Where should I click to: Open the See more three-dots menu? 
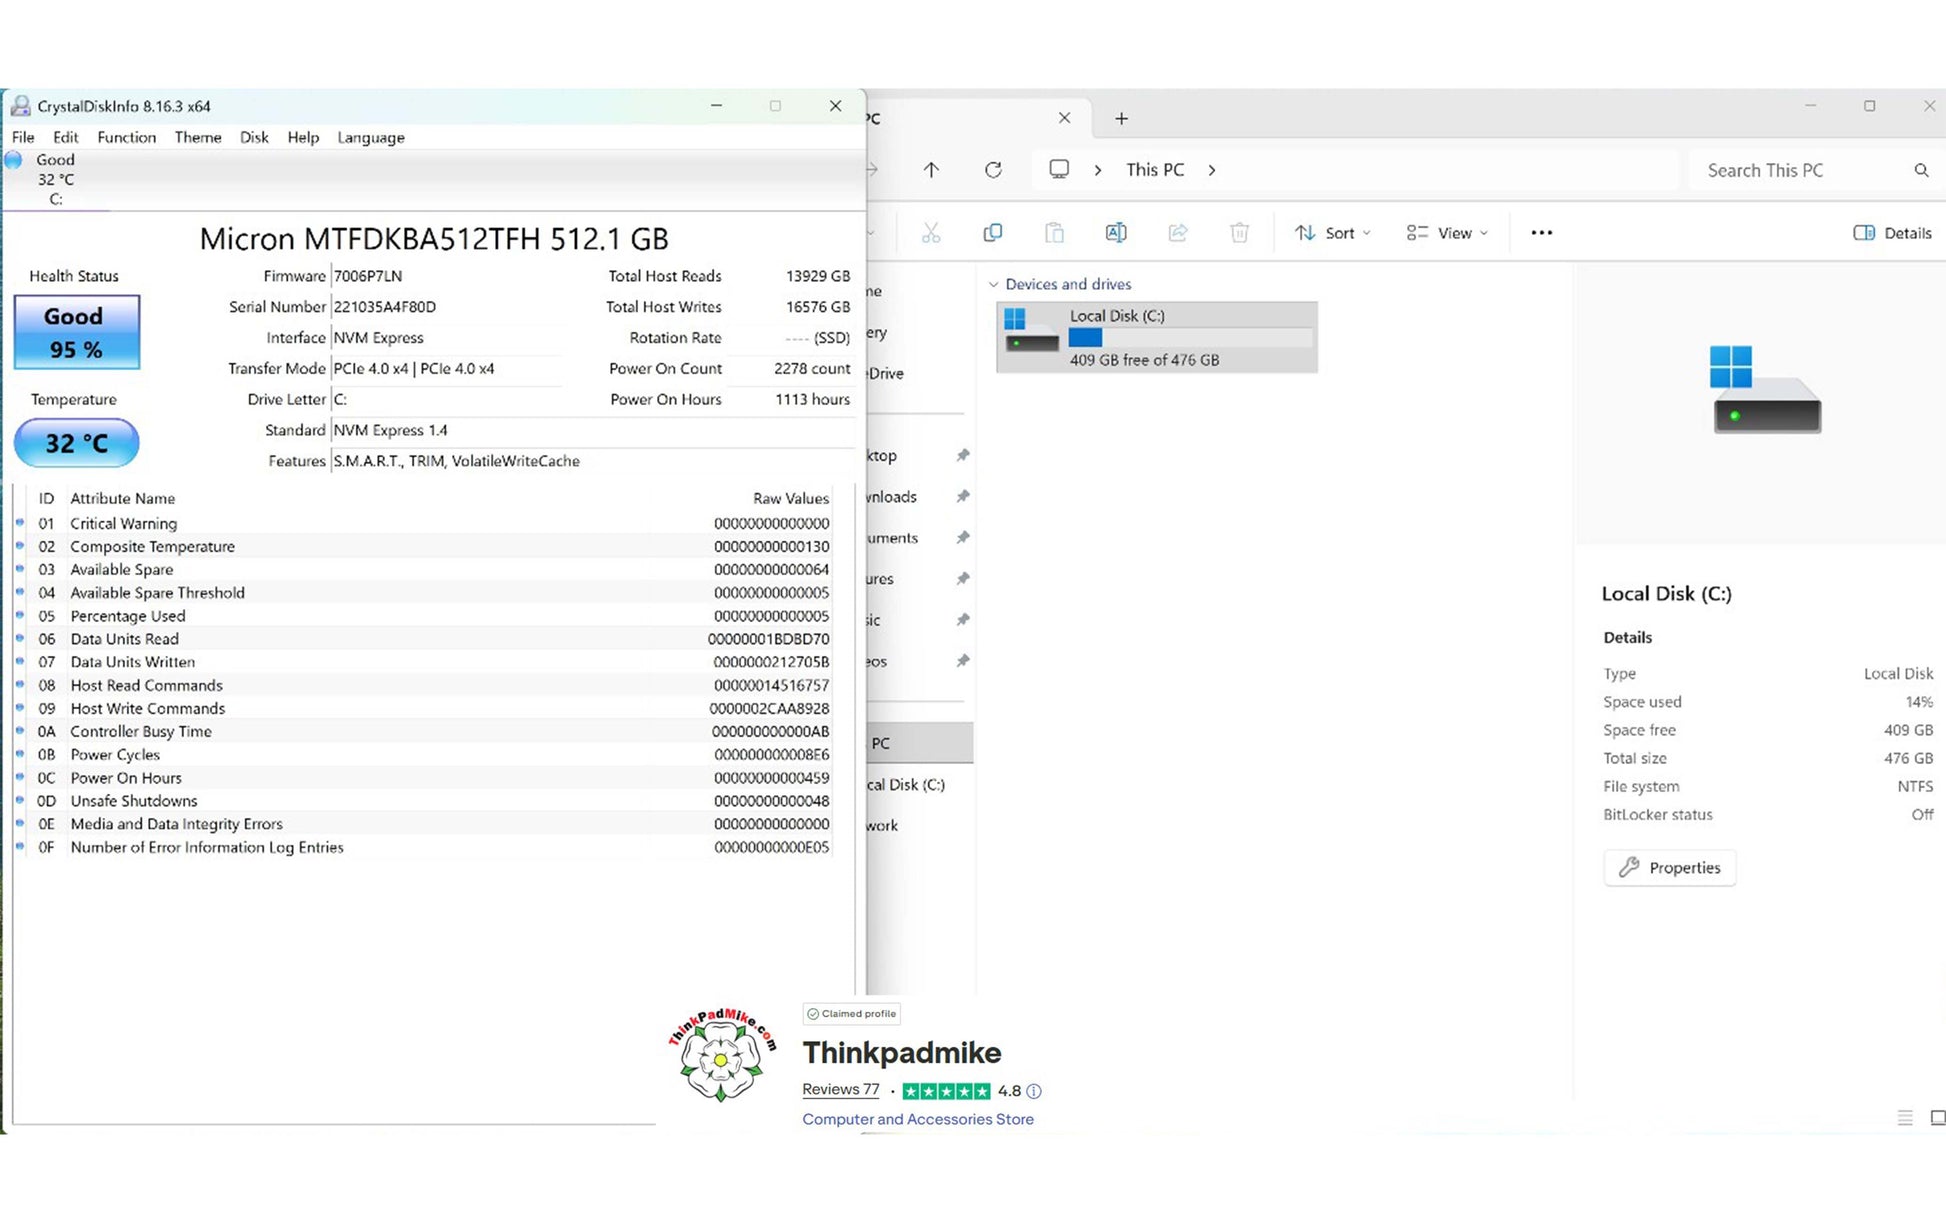1541,233
